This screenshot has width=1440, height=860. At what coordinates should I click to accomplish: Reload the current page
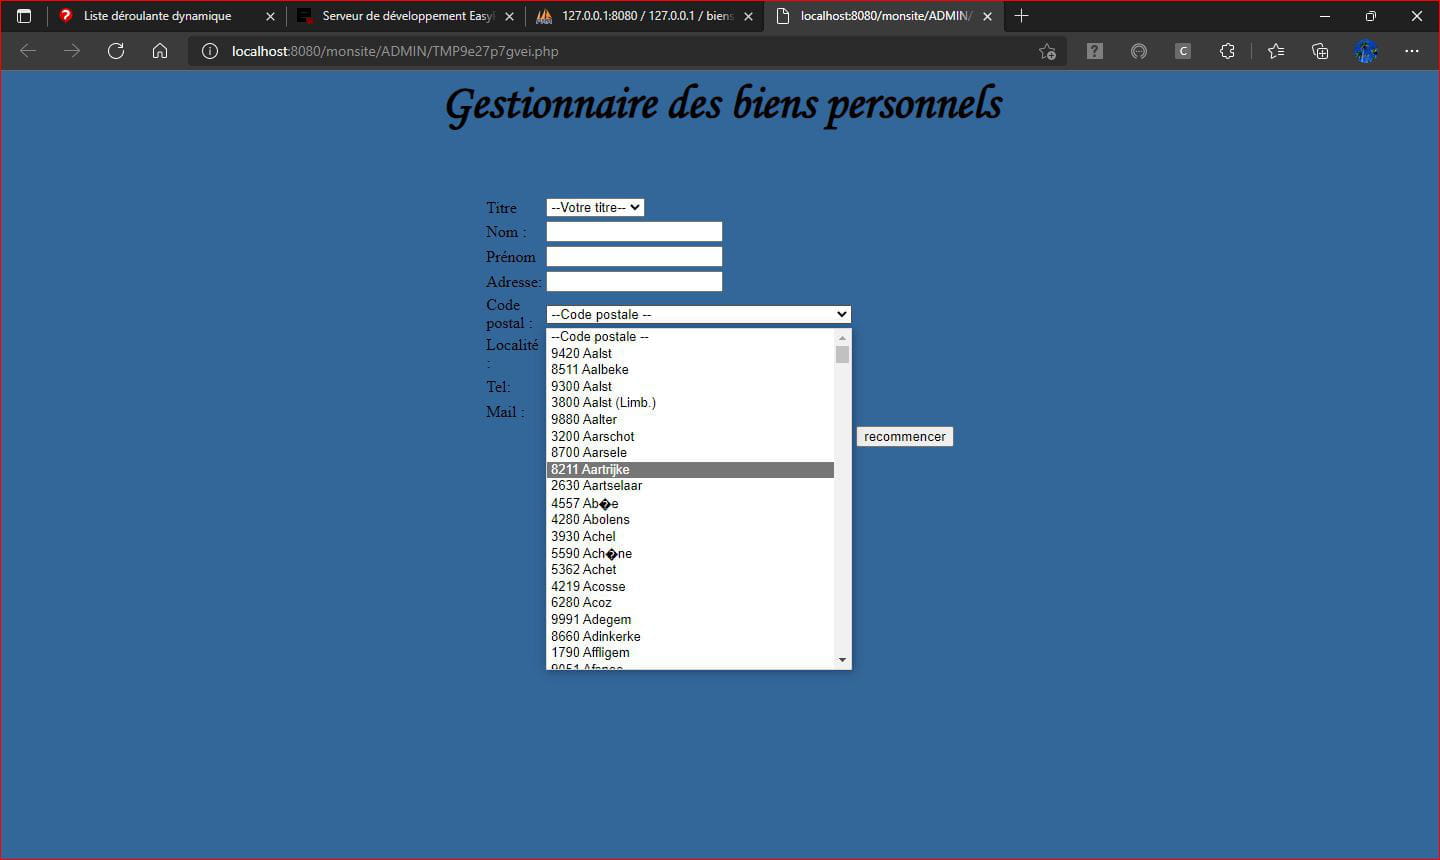click(116, 51)
